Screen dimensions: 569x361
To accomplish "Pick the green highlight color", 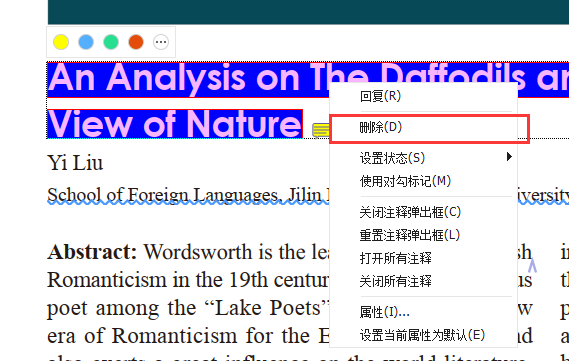I will pos(111,42).
